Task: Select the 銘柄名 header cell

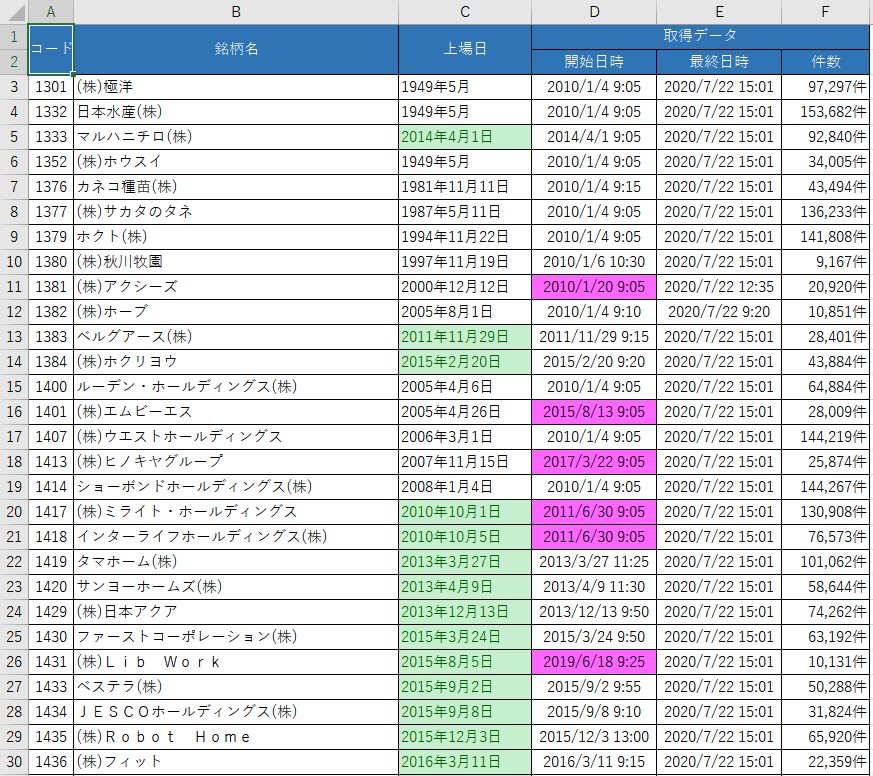Action: [236, 49]
